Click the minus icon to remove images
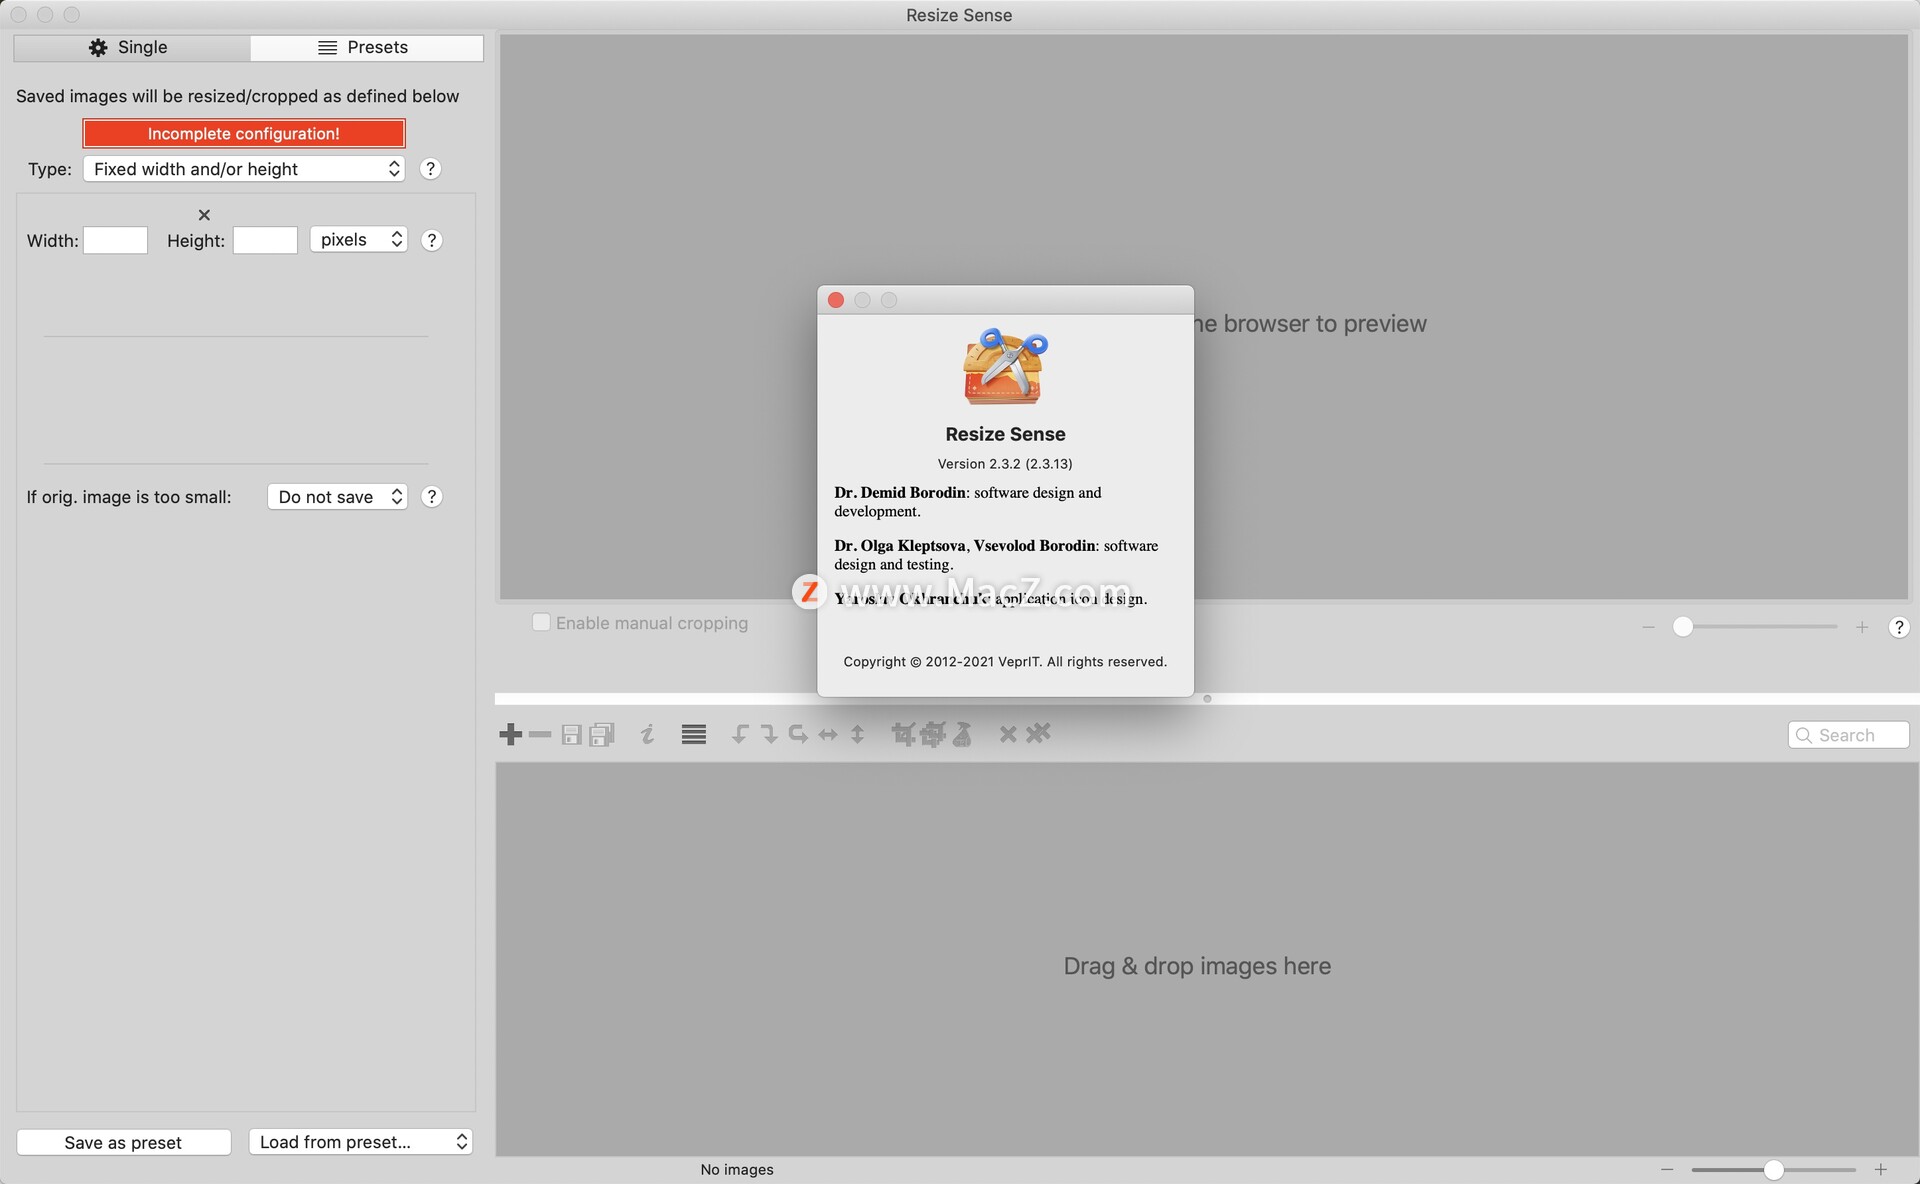 pos(540,735)
